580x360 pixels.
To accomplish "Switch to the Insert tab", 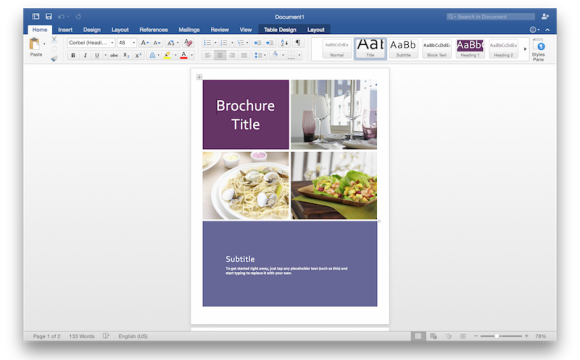I will coord(65,30).
